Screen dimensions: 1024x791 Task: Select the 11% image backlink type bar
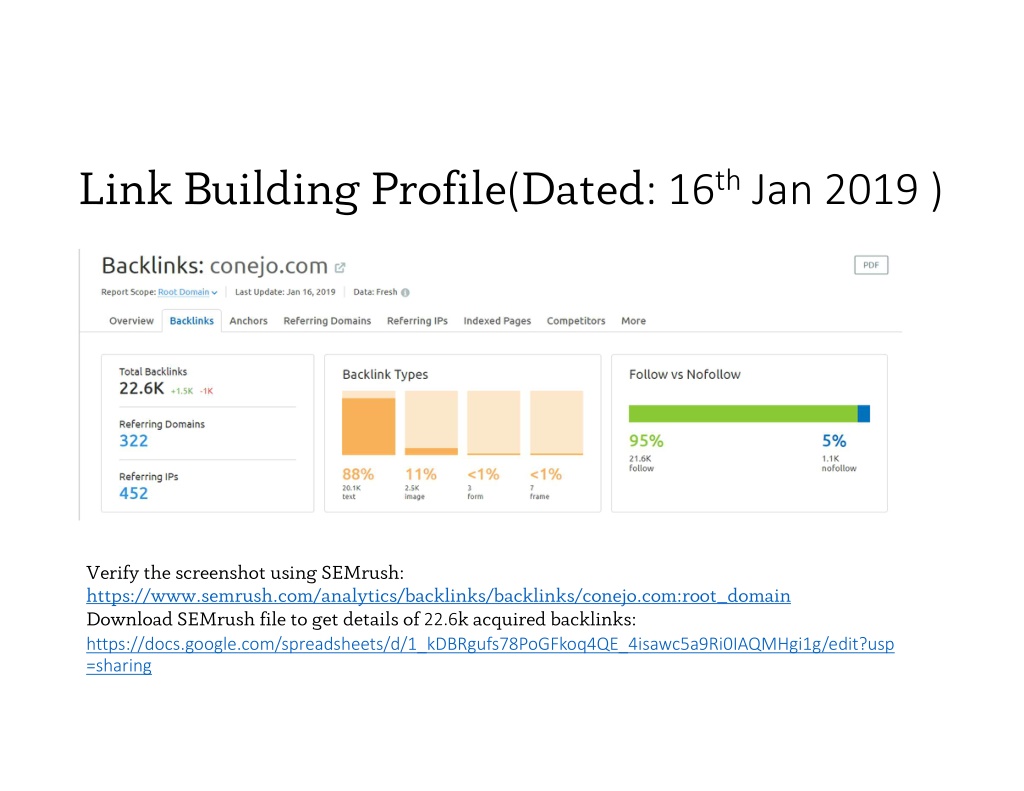pos(431,423)
